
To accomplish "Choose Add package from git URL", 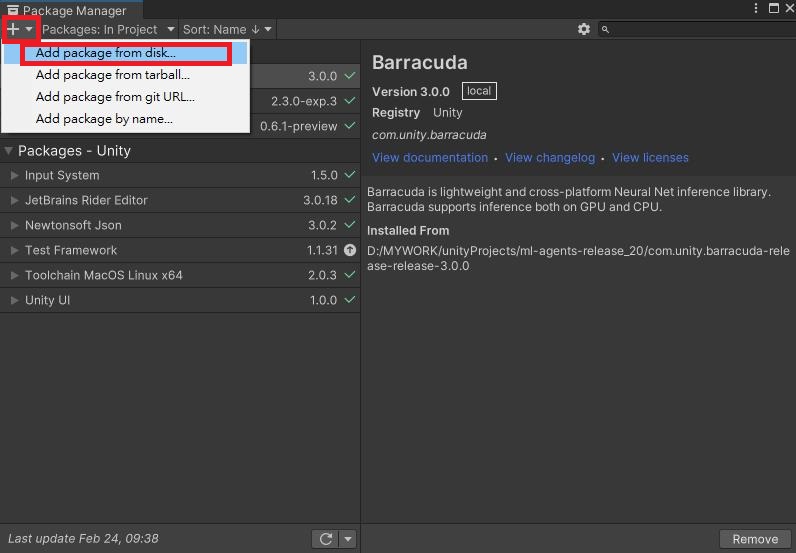I will [125, 97].
